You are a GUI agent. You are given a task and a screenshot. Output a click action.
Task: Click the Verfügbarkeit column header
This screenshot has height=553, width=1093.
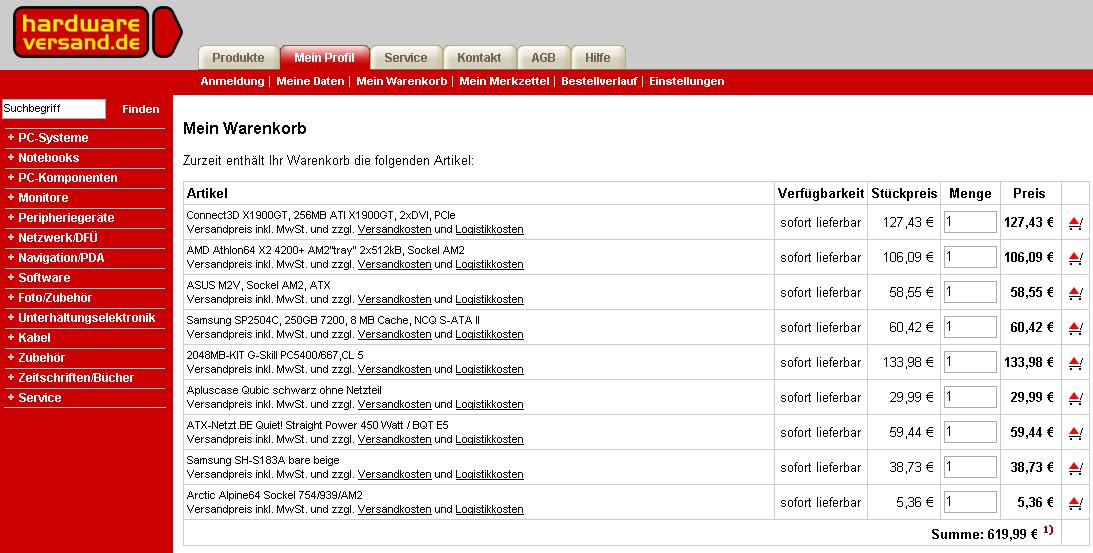pos(820,193)
